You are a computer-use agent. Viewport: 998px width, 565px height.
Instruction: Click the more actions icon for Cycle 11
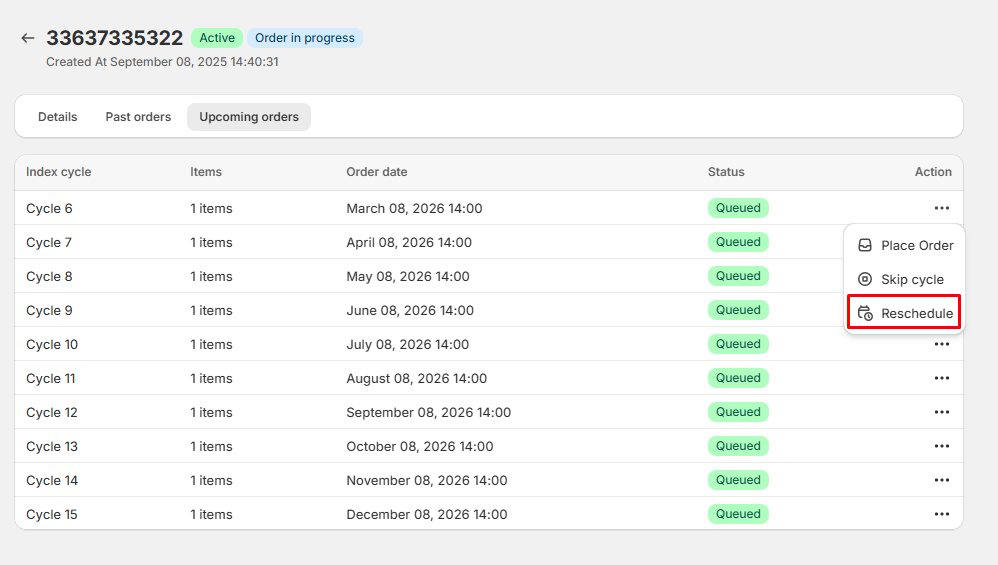pos(941,378)
